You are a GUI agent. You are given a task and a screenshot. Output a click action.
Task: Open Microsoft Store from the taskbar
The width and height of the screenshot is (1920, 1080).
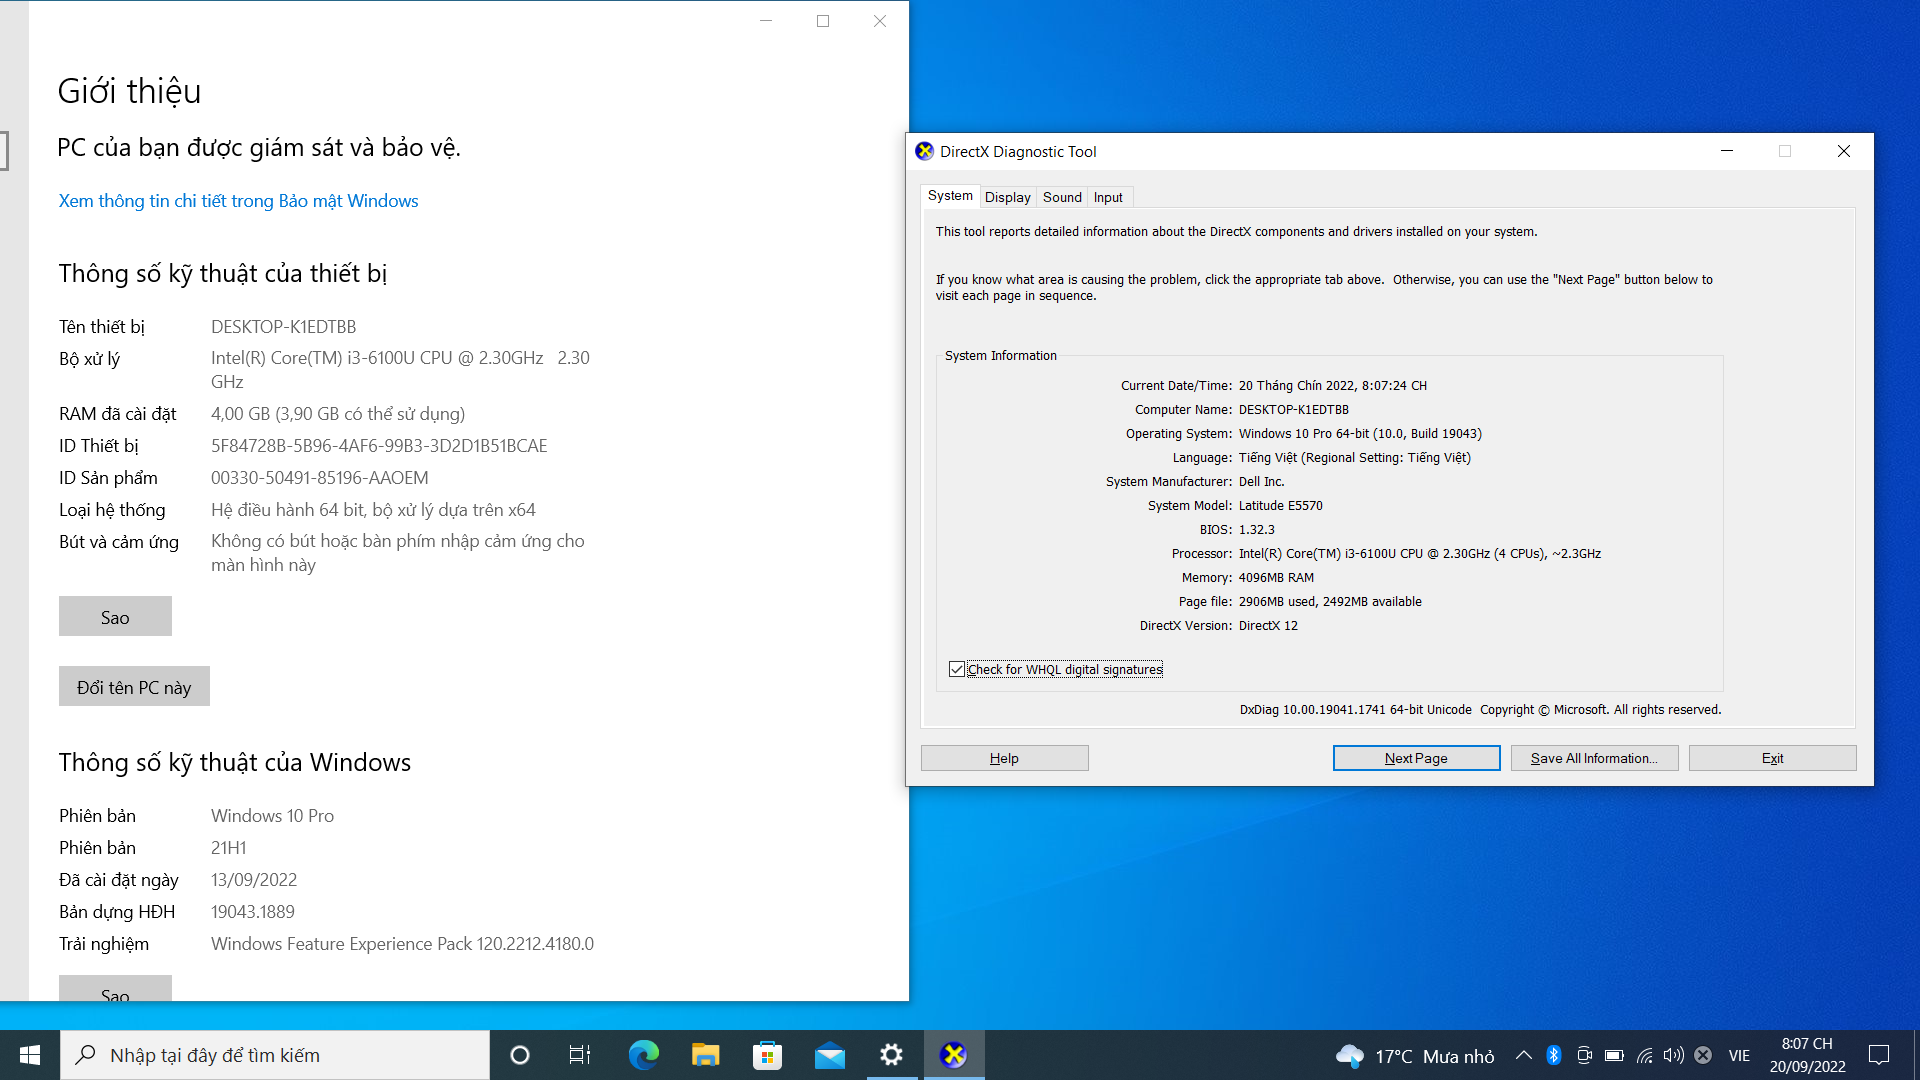point(767,1055)
